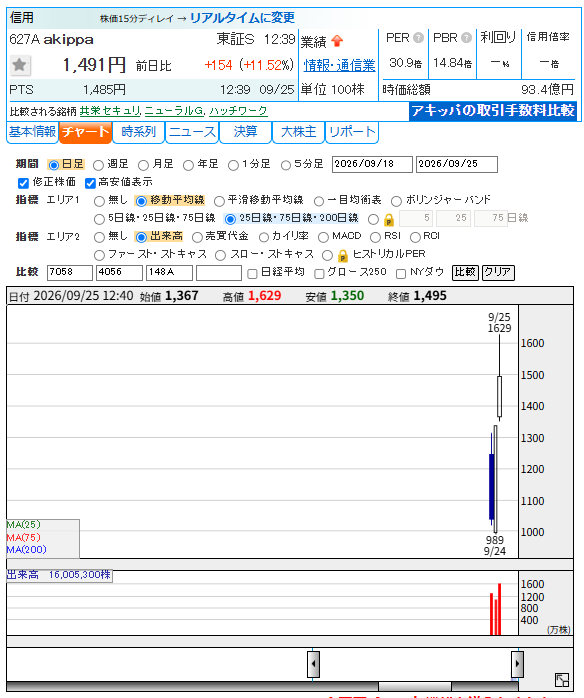Select the 年足 period radio button
The height and width of the screenshot is (698, 584).
(188, 165)
